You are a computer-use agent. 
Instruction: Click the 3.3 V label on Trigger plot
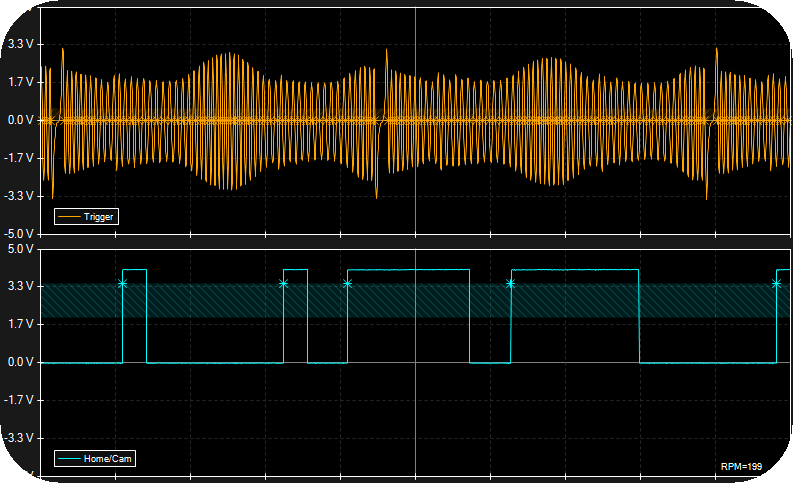tap(20, 44)
